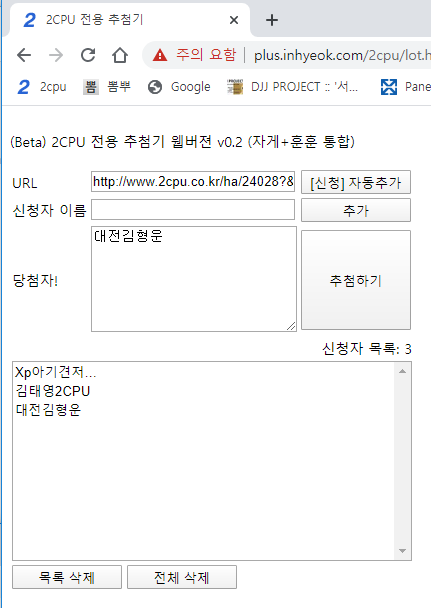Click the 추첨하기 draw button
Screen dimensions: 431x608
(x=356, y=280)
